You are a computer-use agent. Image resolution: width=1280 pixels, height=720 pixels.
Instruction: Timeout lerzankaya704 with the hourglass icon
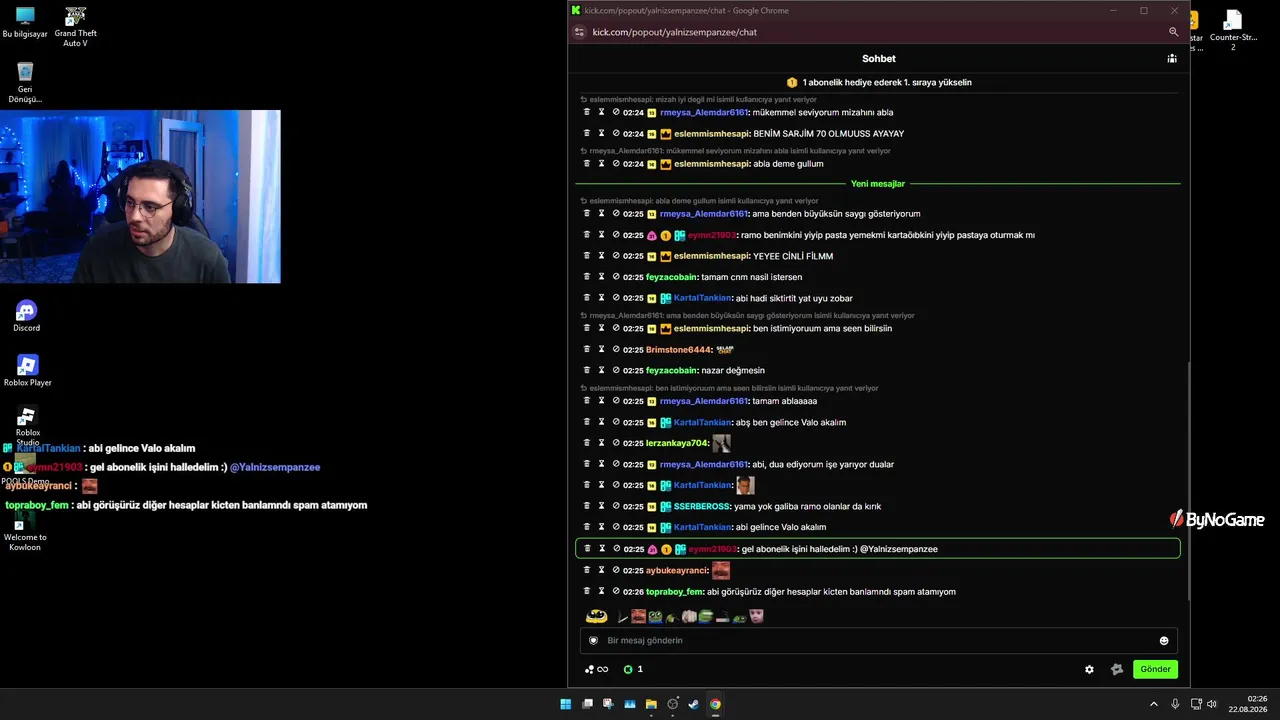pos(602,443)
